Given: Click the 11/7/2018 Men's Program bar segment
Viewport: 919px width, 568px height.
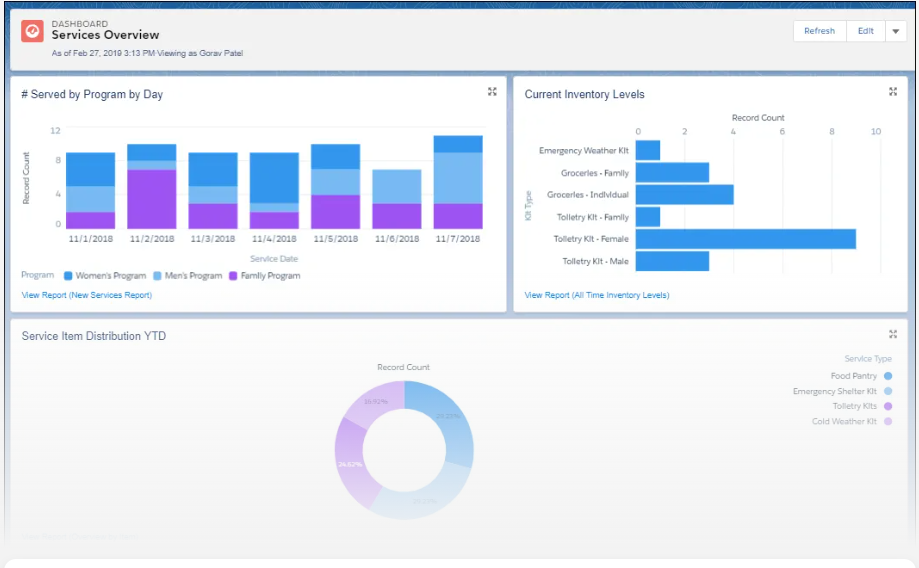Looking at the screenshot, I should (x=458, y=178).
